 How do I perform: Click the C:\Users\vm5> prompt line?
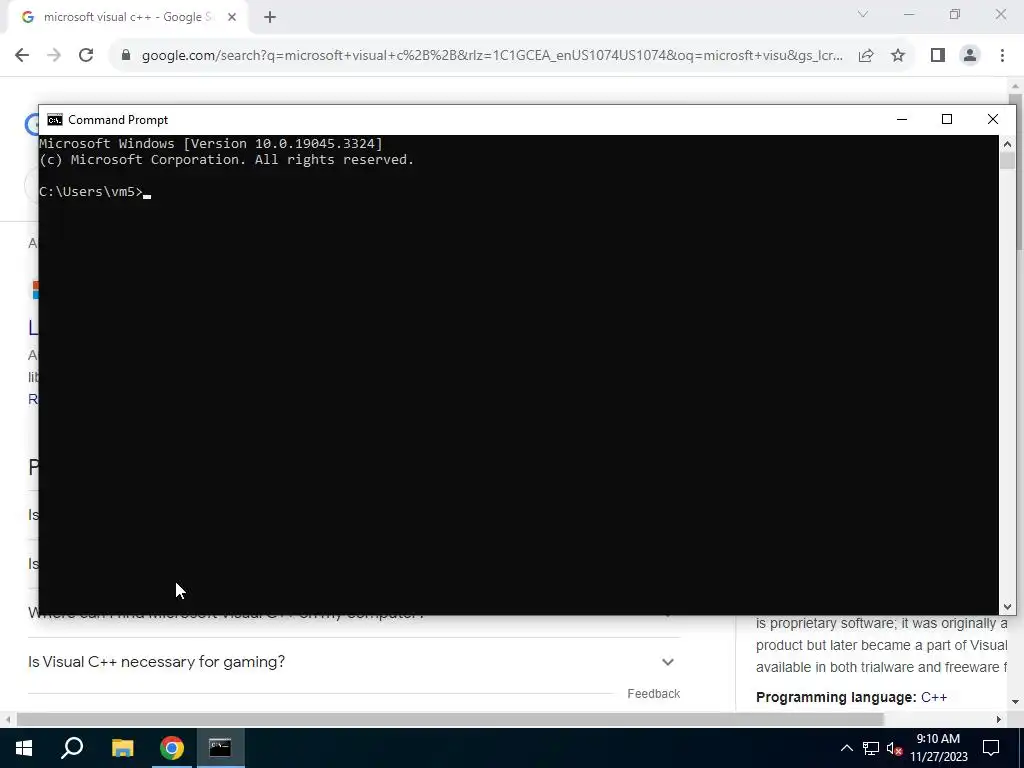tap(95, 192)
